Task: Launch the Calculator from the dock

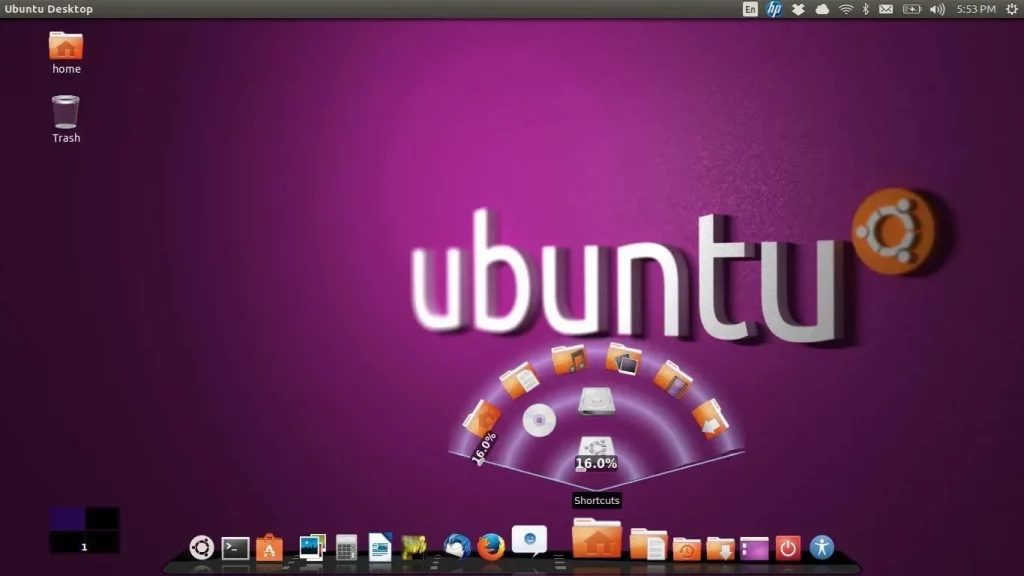Action: point(346,547)
